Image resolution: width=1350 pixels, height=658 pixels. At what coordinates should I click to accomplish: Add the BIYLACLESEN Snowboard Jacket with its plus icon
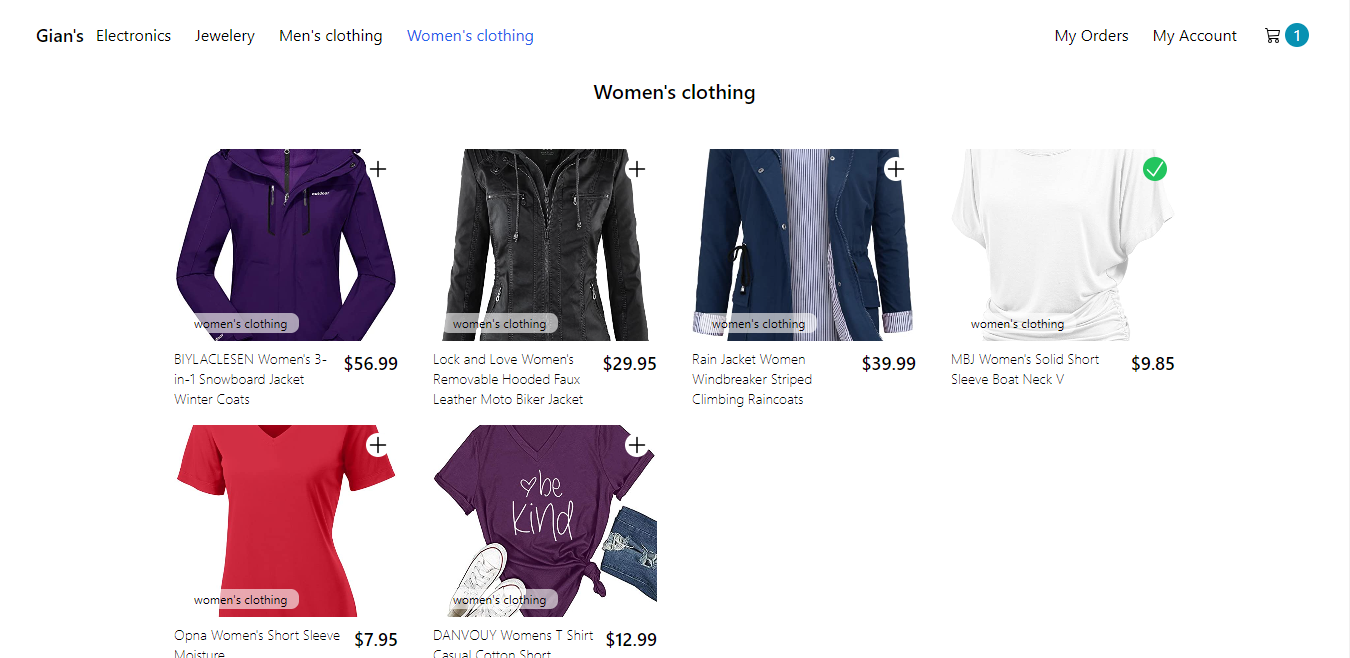(x=377, y=169)
